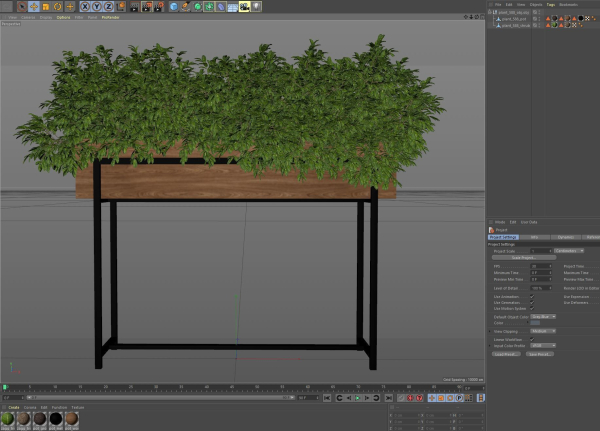Toggle the X axis lock icon

[x=85, y=7]
